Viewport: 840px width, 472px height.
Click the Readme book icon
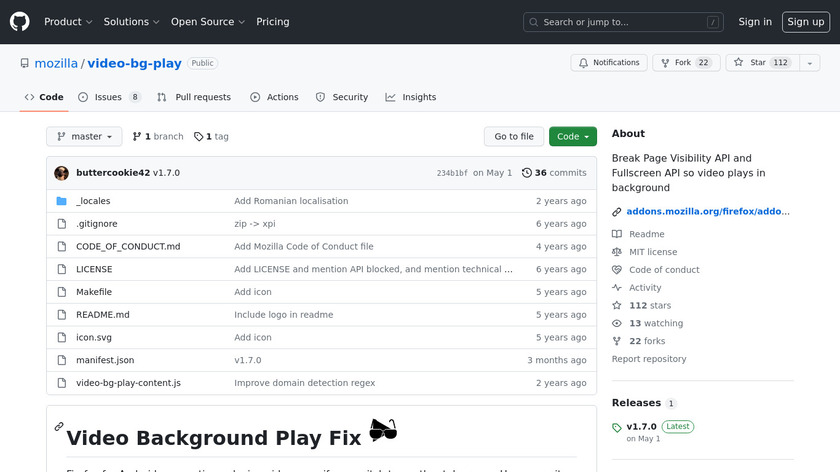click(x=617, y=234)
